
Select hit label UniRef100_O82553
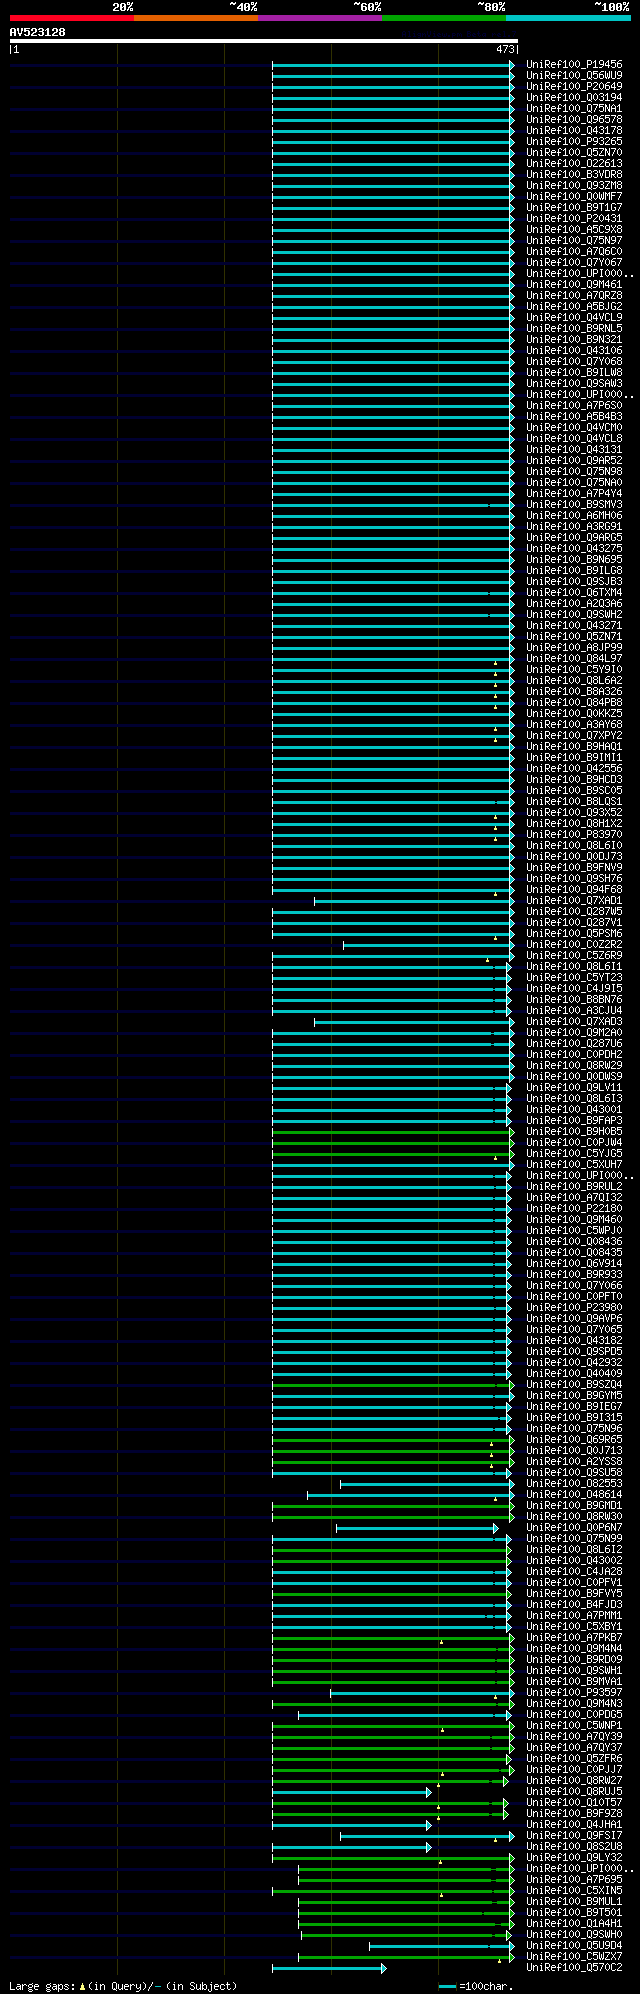(574, 1483)
